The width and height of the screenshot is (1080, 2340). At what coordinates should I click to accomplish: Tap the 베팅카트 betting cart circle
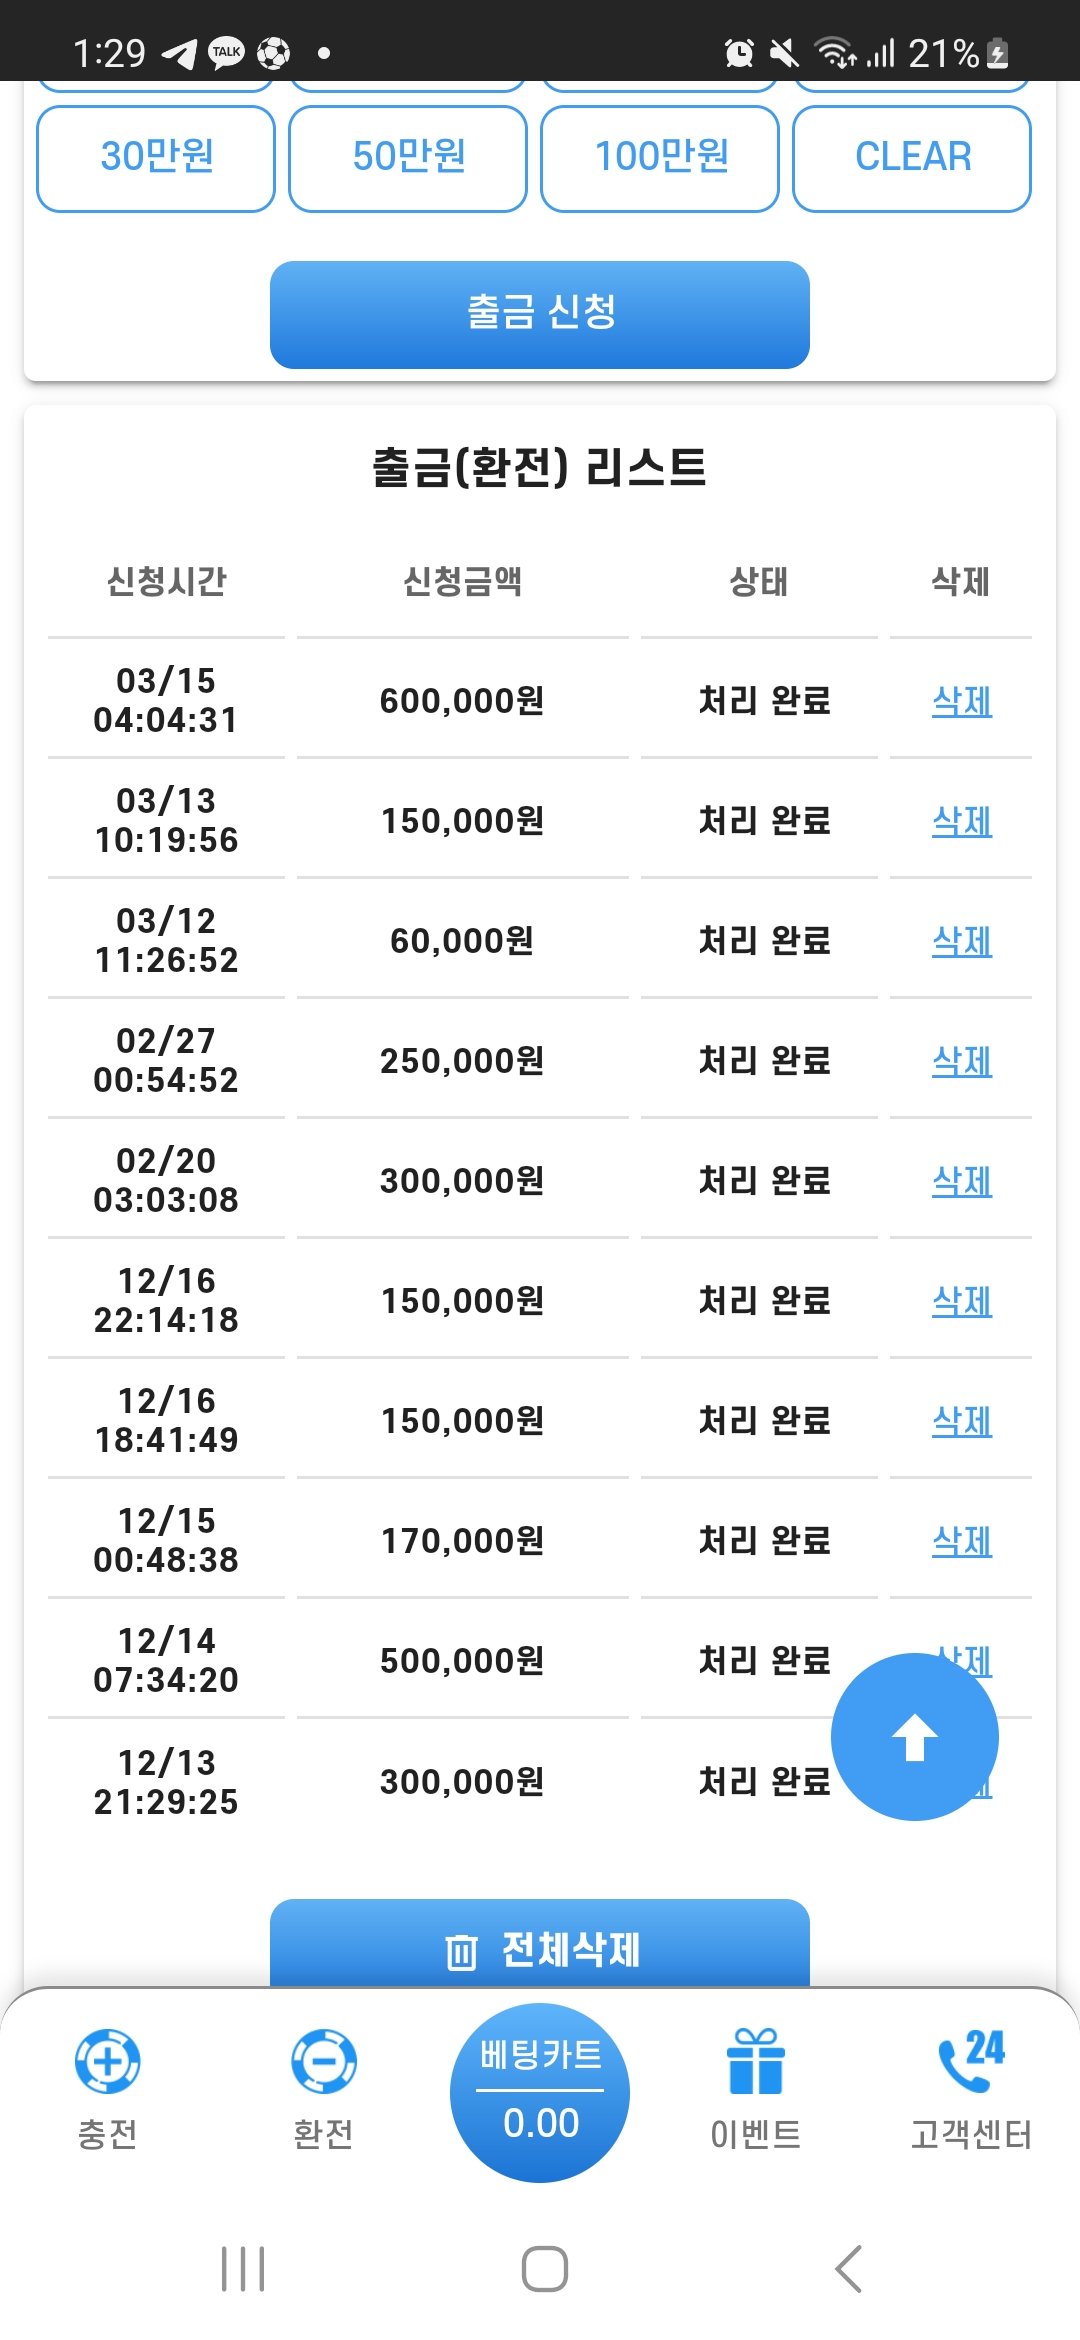pos(540,2092)
